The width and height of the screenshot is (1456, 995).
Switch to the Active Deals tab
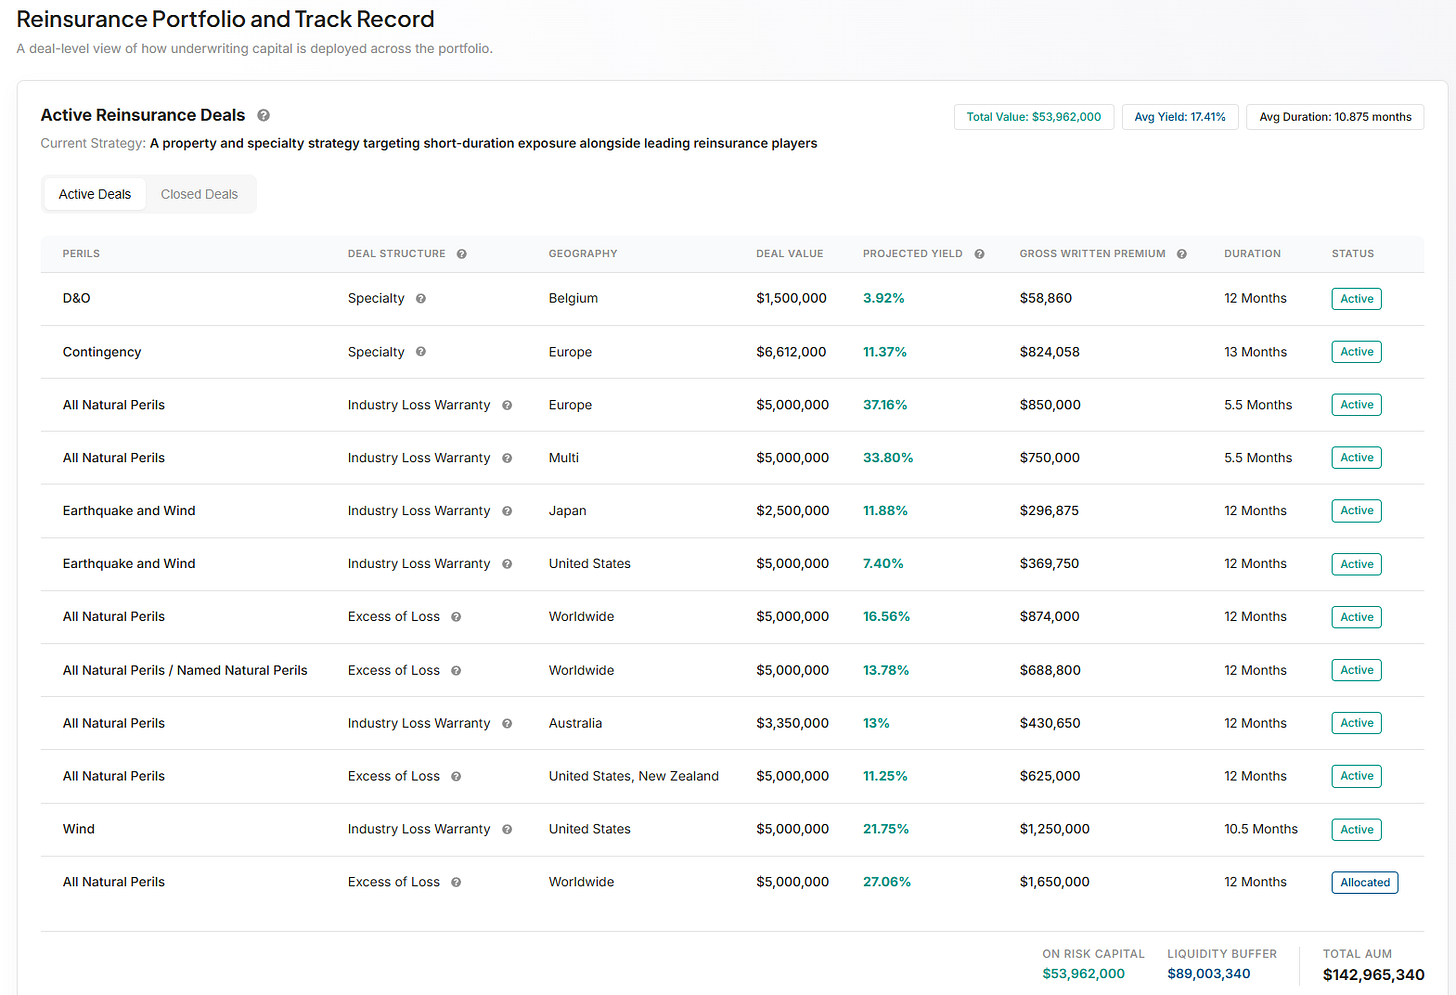point(95,194)
